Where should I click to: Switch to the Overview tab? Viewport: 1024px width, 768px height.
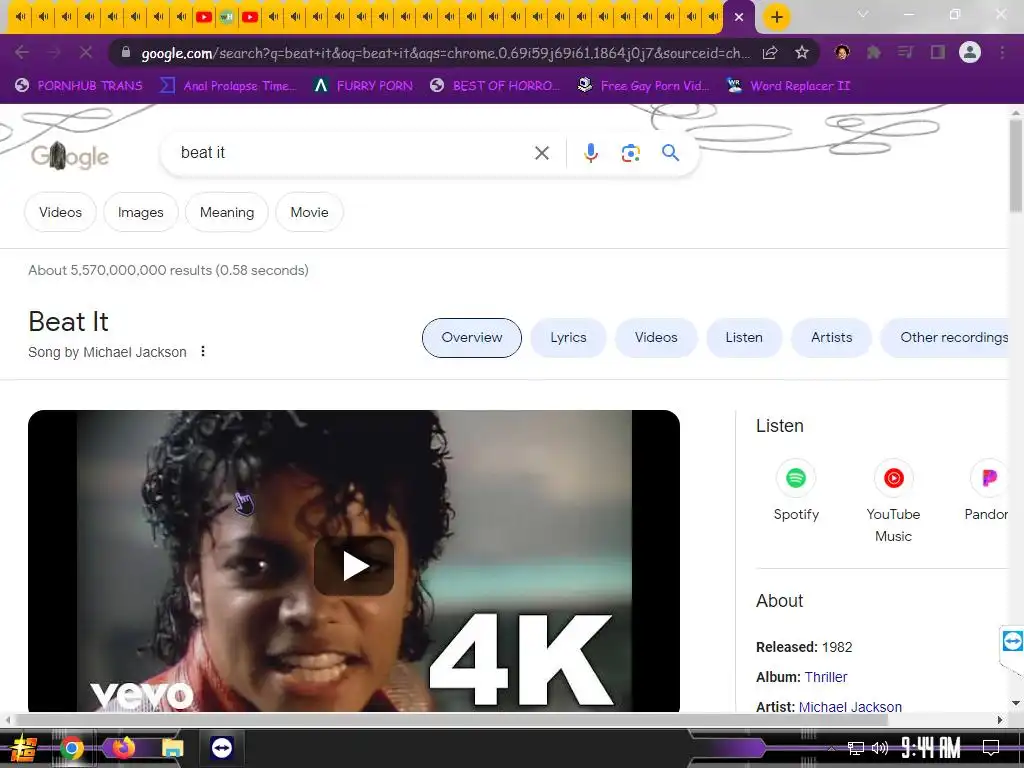[472, 338]
